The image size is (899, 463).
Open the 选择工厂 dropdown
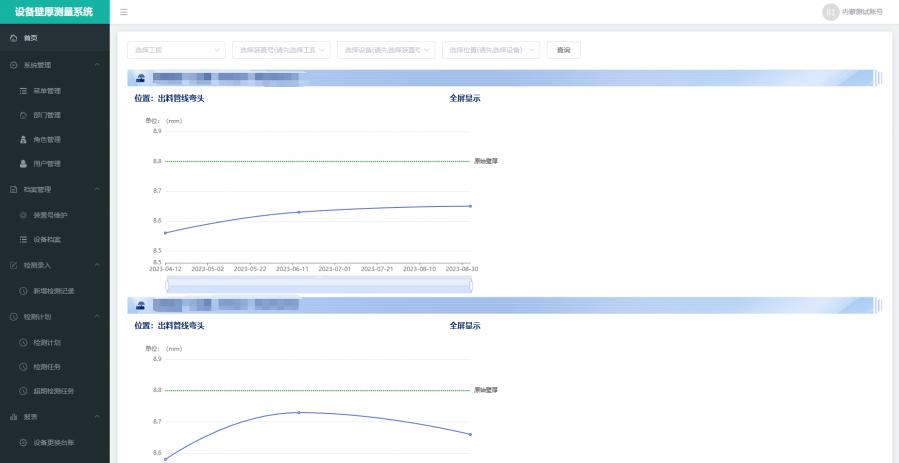[x=176, y=49]
